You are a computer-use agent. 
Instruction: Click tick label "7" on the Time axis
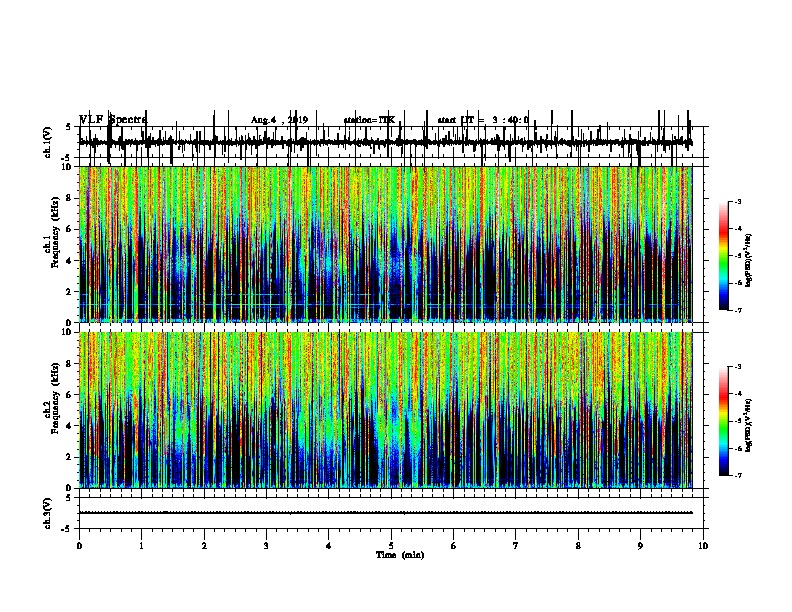516,545
